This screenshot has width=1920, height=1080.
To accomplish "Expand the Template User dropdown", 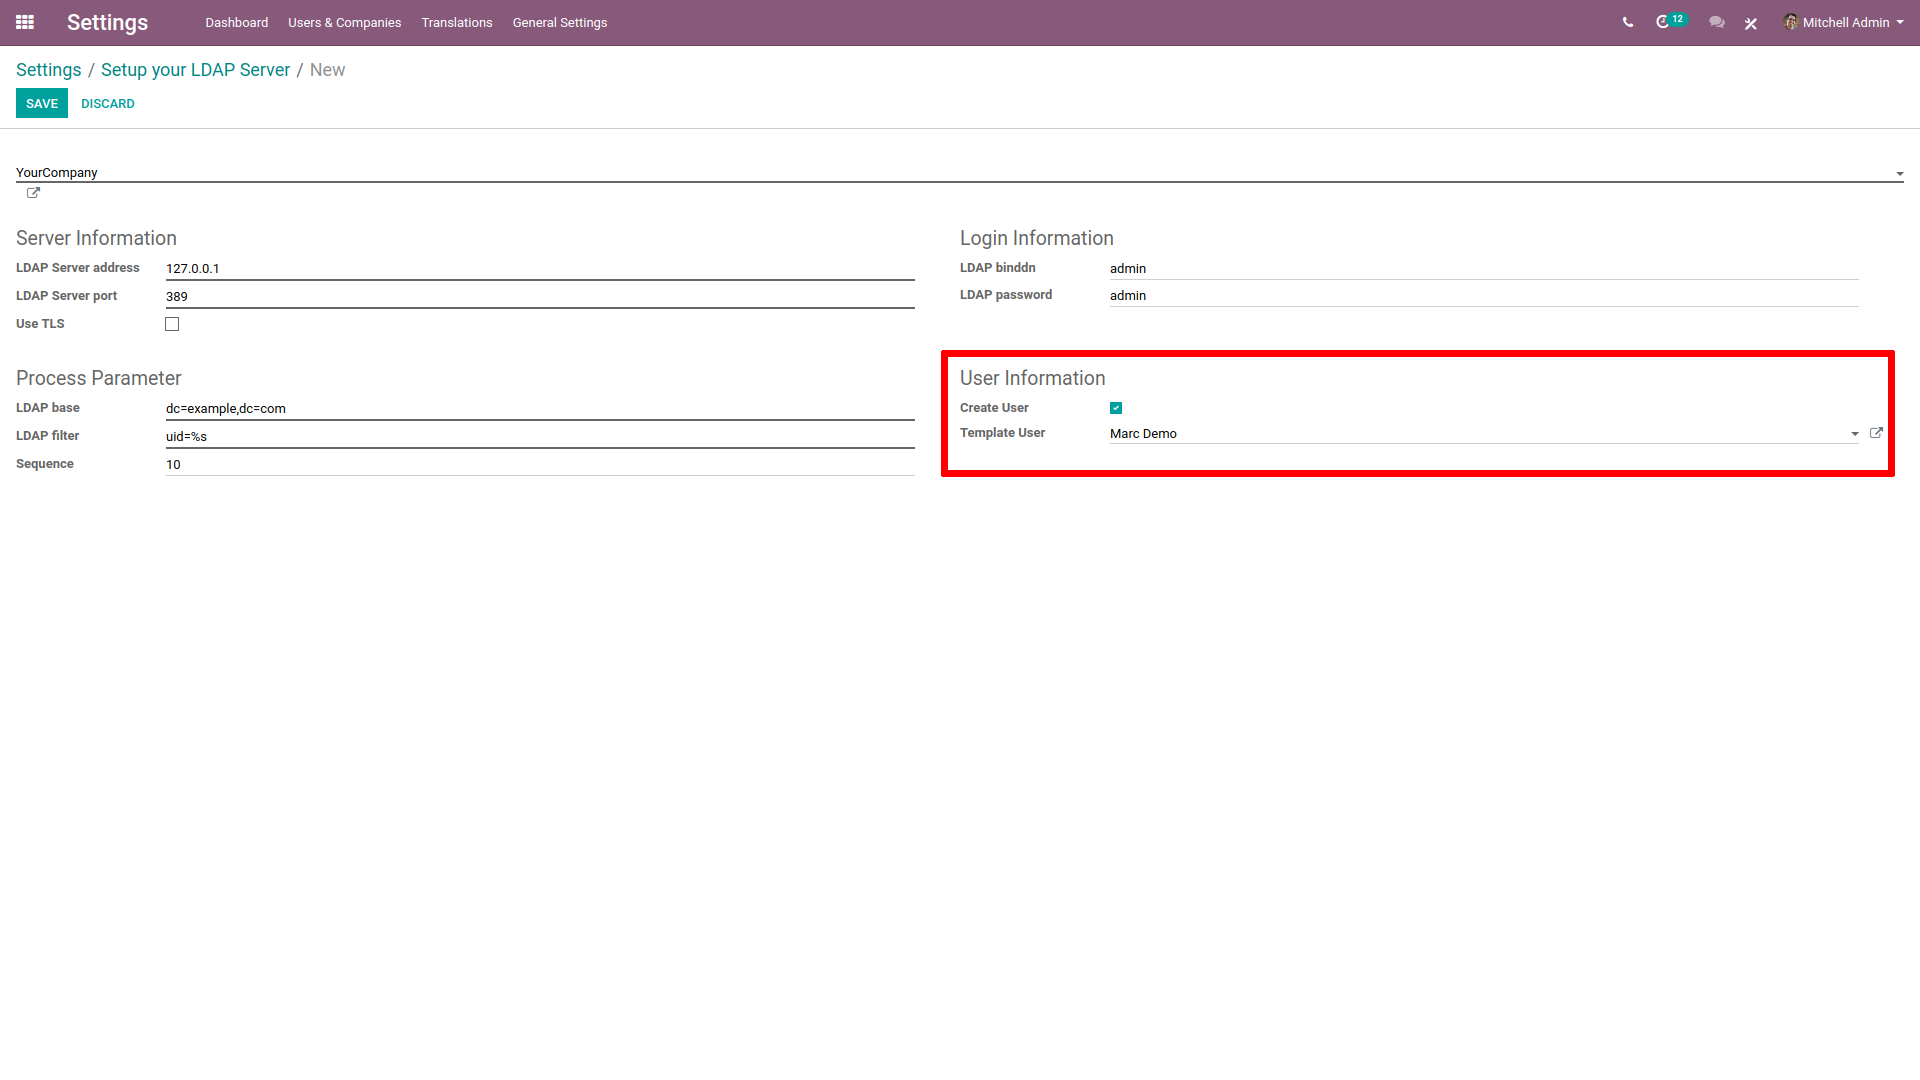I will pos(1855,434).
